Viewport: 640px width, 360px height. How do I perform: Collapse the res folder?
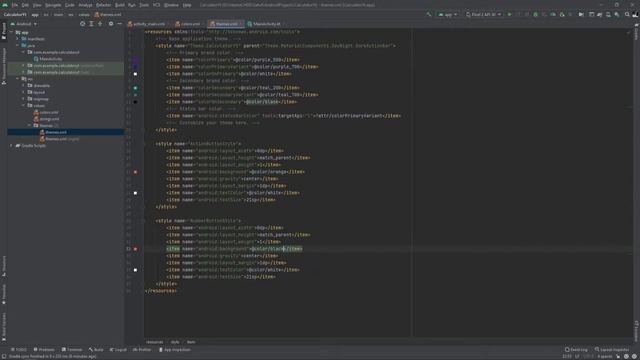click(x=17, y=79)
